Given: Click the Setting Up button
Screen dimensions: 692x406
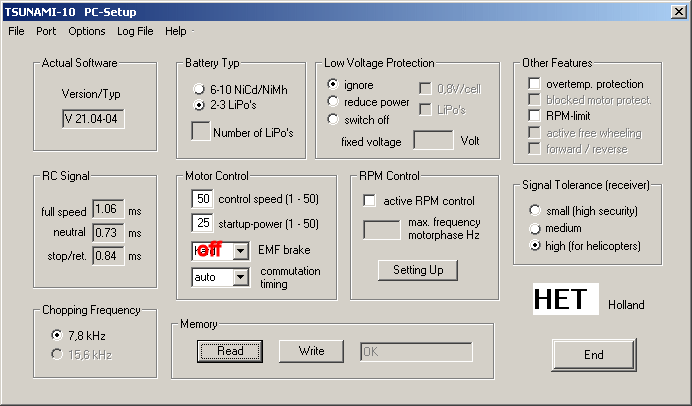Looking at the screenshot, I should [418, 270].
